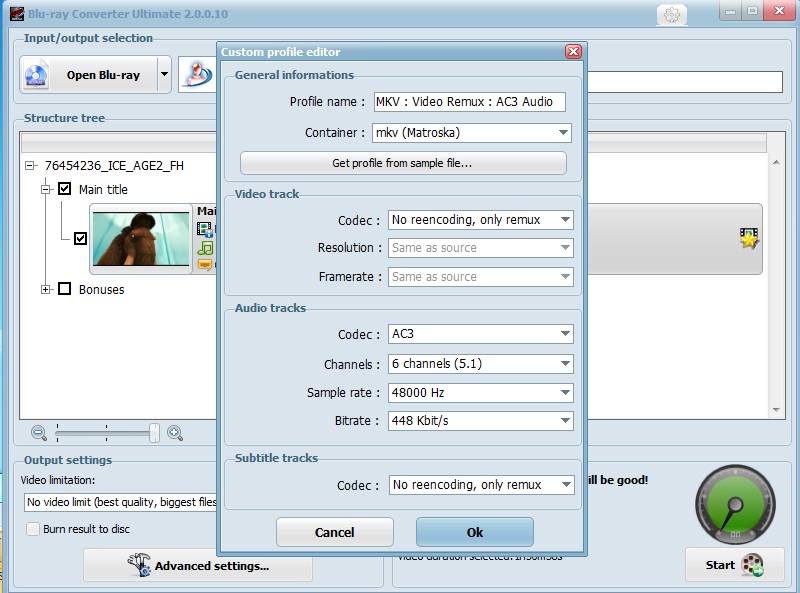The width and height of the screenshot is (800, 593).
Task: Click the settings gear icon in title bar
Action: [671, 14]
